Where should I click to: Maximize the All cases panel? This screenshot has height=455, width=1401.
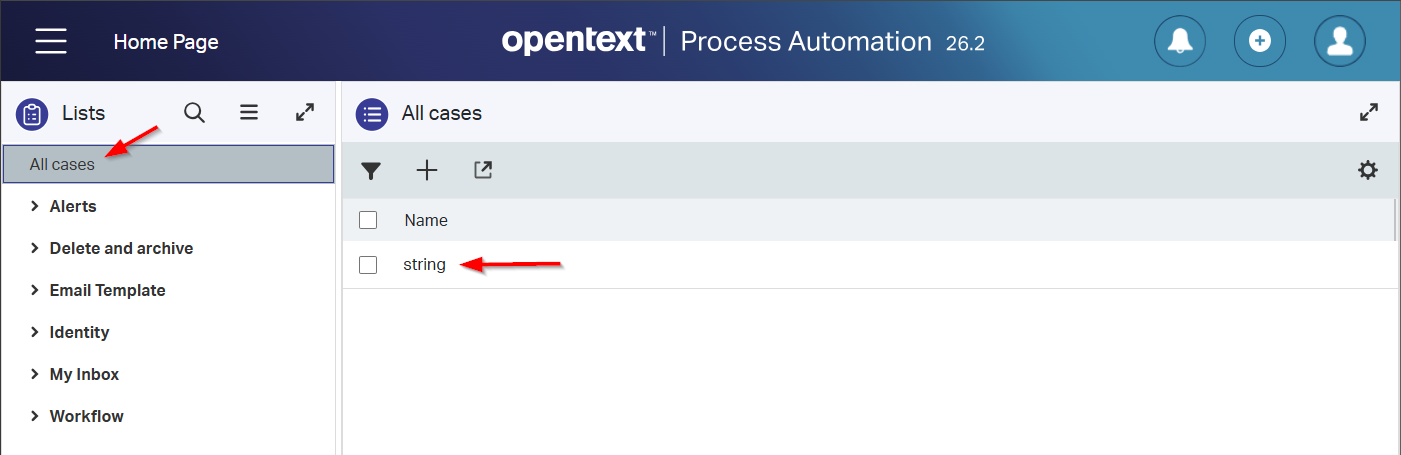click(1369, 113)
